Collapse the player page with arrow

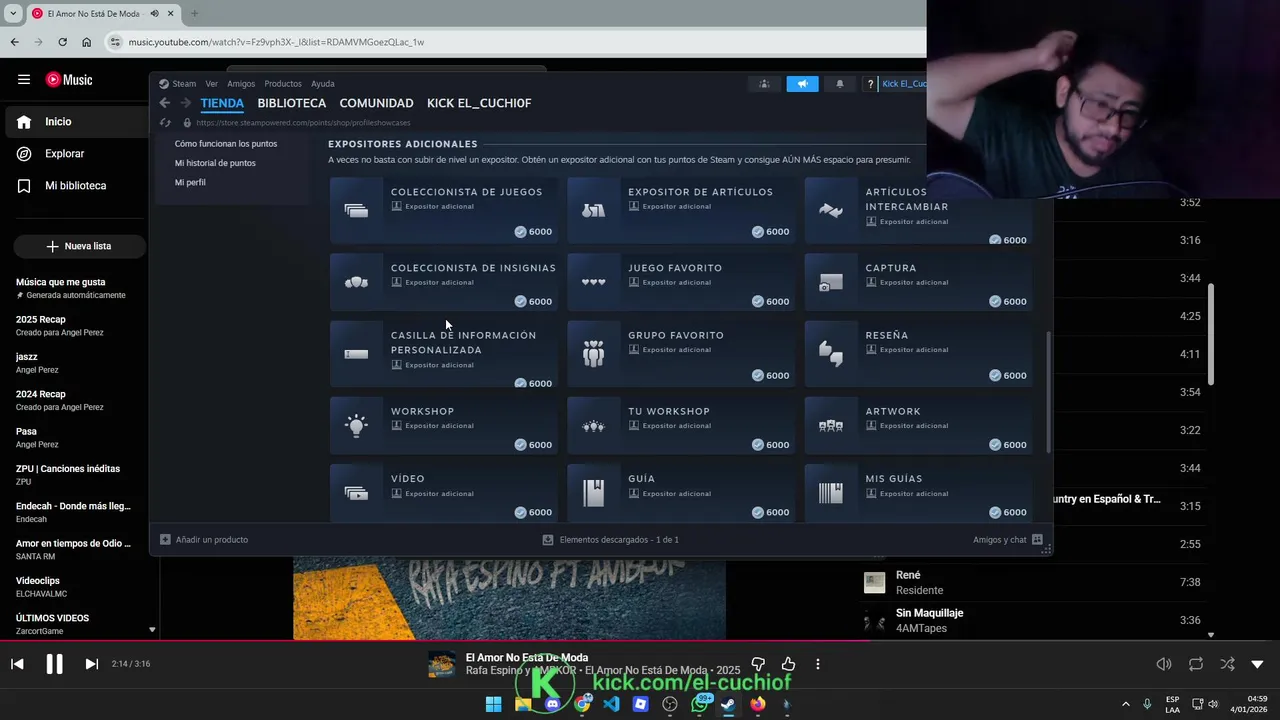(1257, 664)
